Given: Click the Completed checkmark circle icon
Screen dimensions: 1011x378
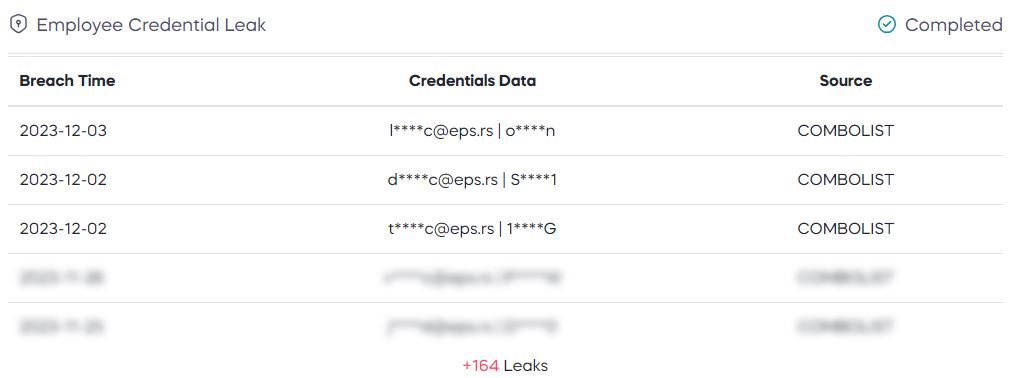Looking at the screenshot, I should 887,25.
